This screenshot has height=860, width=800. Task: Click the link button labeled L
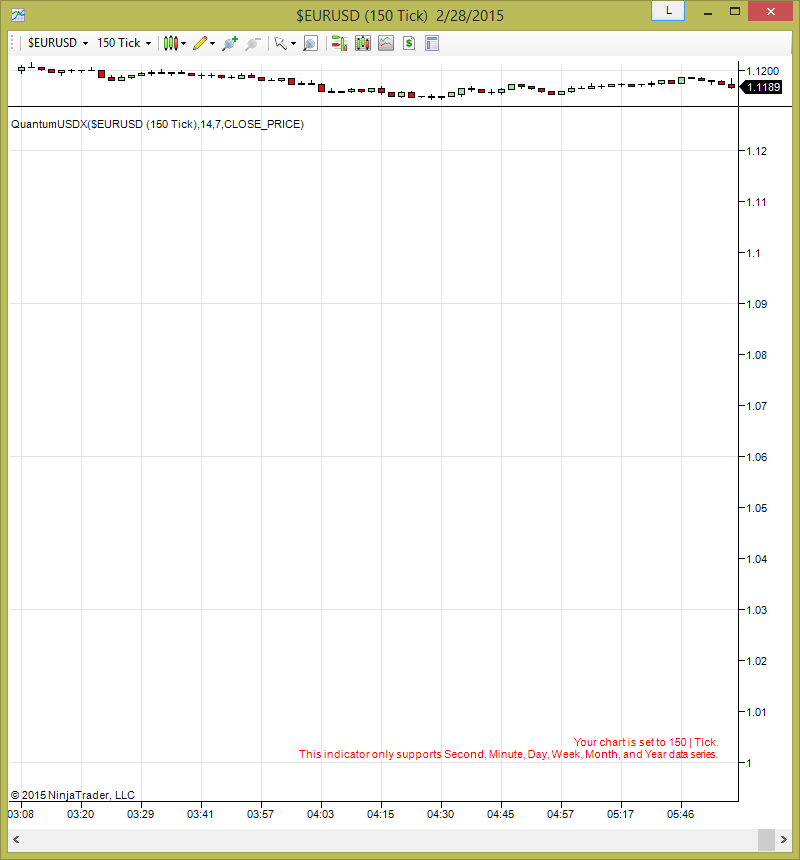(x=668, y=11)
